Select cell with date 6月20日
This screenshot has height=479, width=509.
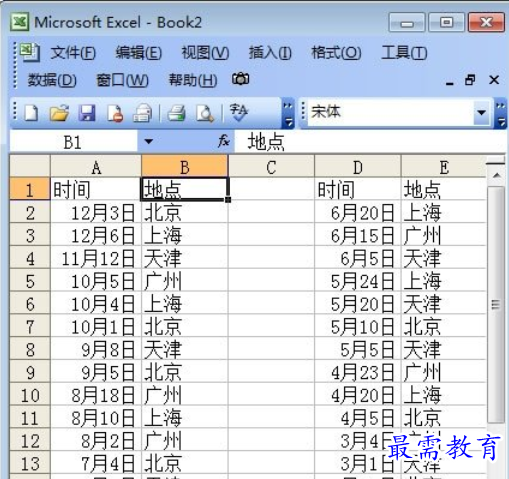tap(358, 212)
